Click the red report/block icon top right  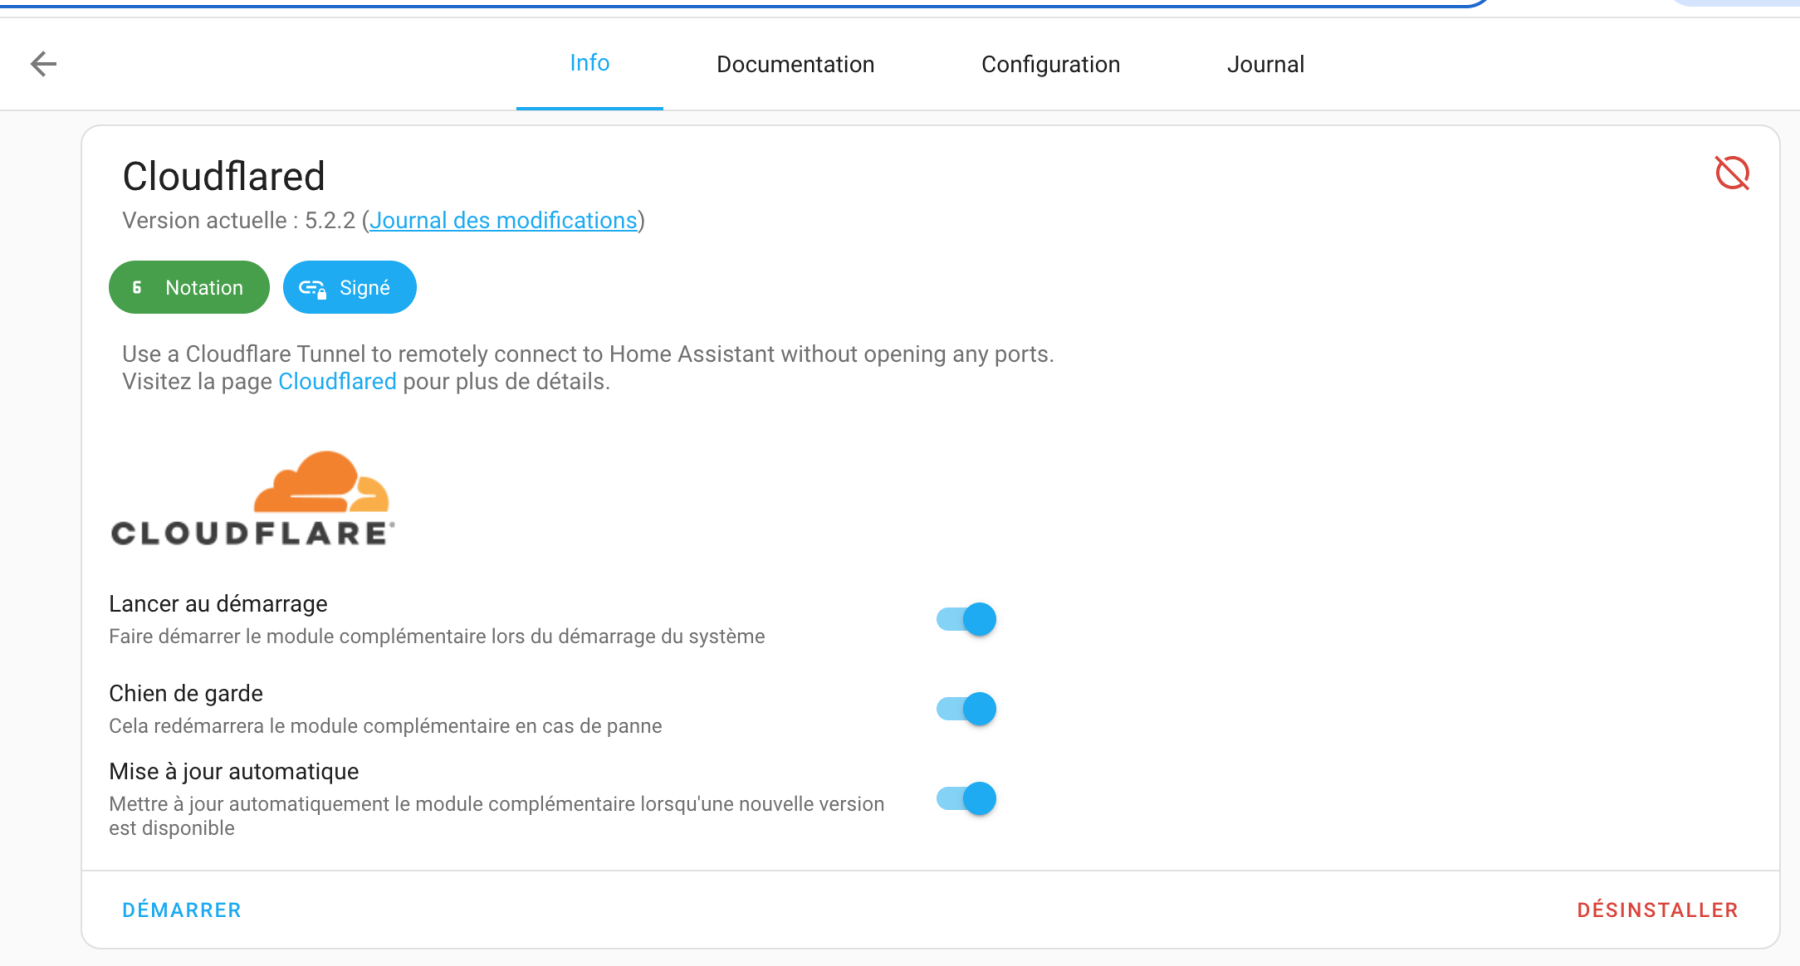[1733, 172]
